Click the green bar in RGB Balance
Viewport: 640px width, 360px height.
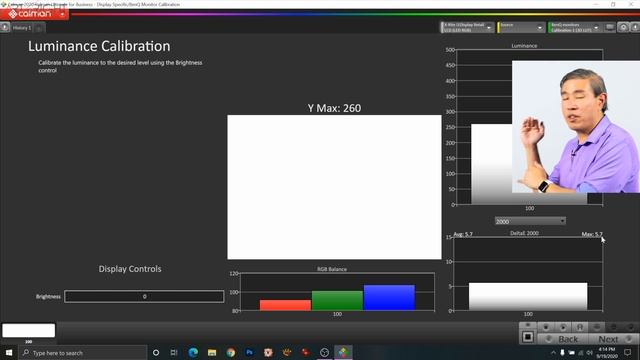click(x=337, y=300)
